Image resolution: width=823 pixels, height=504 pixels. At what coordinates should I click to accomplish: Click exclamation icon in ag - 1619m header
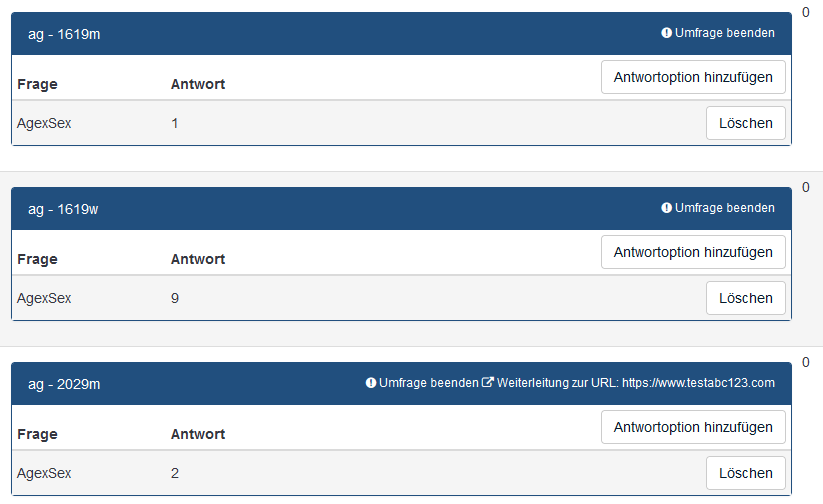coord(667,33)
